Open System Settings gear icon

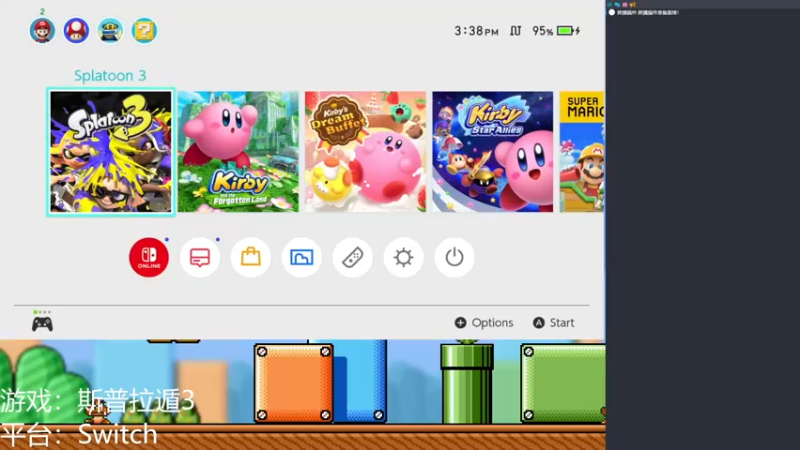404,257
